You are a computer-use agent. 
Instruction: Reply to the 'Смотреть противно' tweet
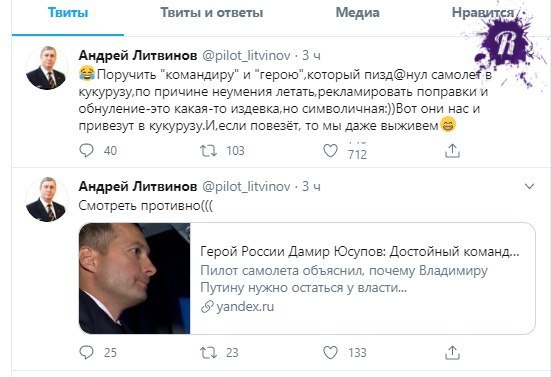tap(86, 352)
